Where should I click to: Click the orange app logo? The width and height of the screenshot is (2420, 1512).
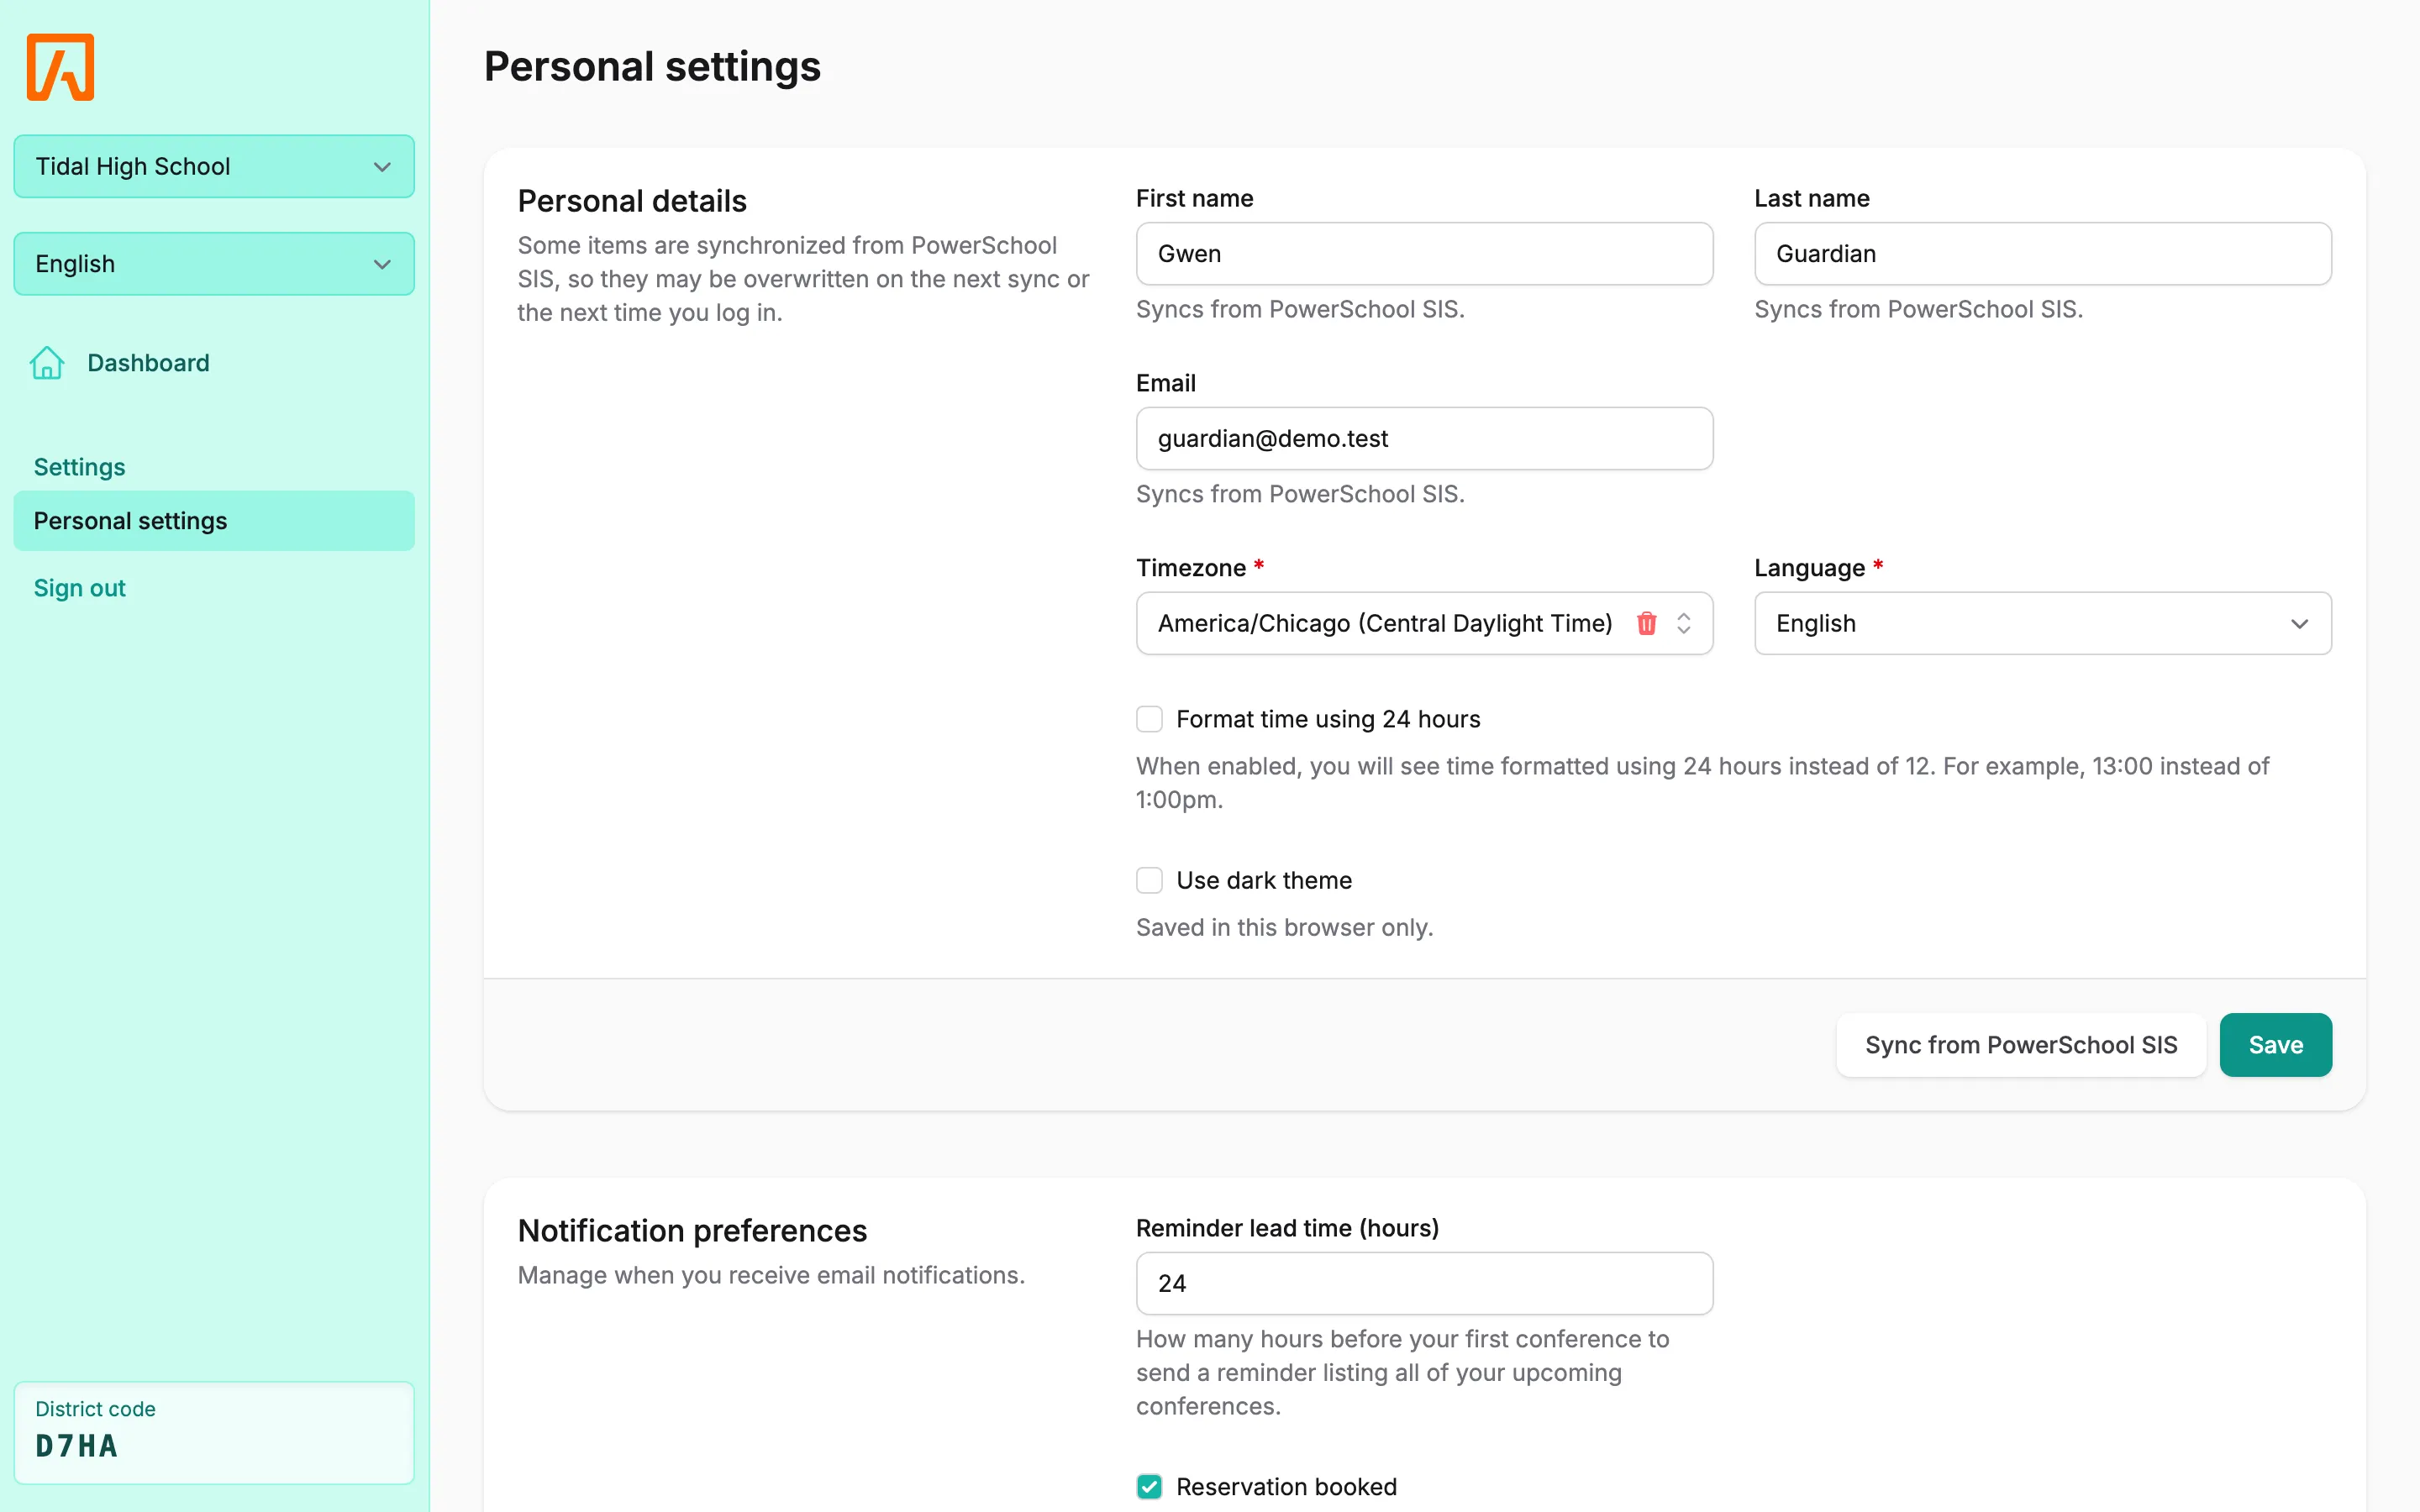pyautogui.click(x=60, y=67)
